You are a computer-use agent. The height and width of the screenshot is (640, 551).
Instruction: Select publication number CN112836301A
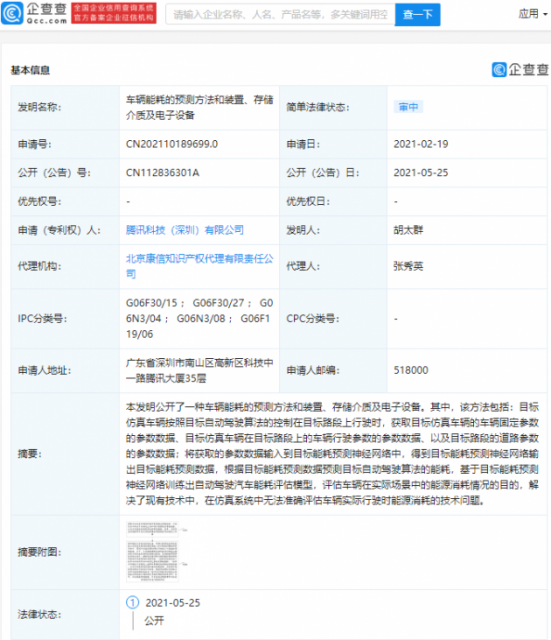coord(162,173)
